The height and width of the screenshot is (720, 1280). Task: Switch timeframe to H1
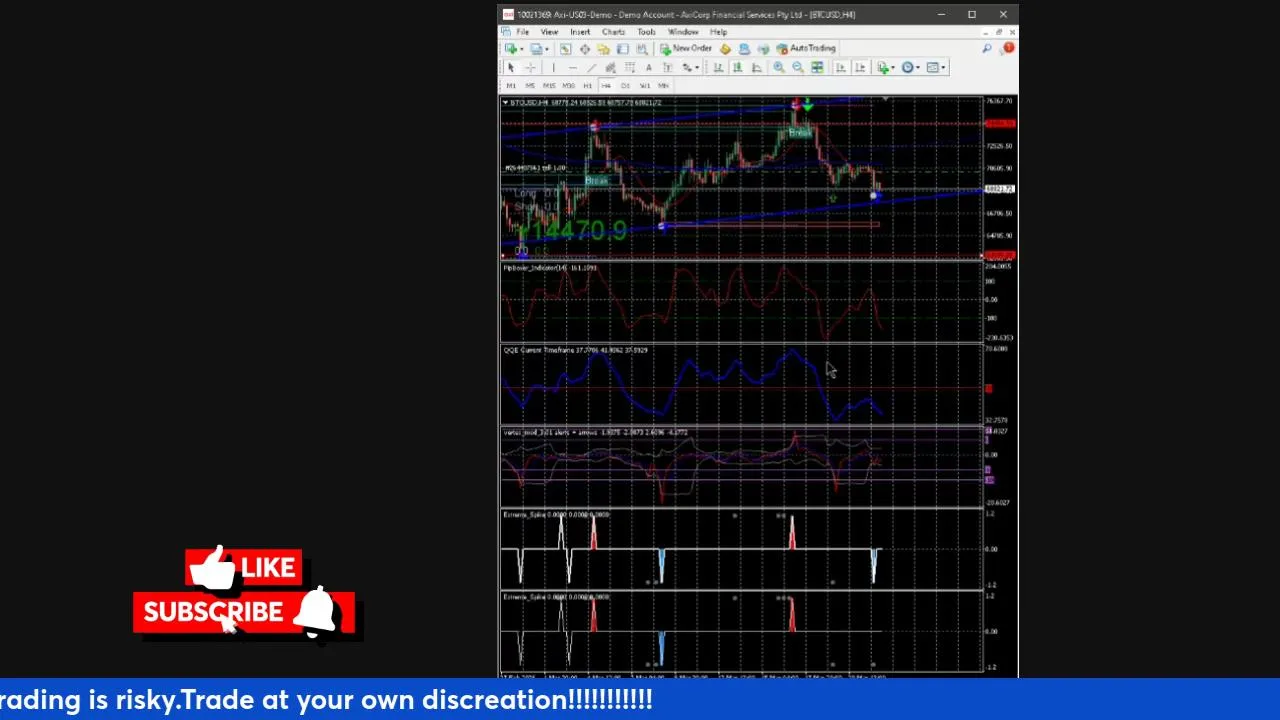click(x=588, y=86)
